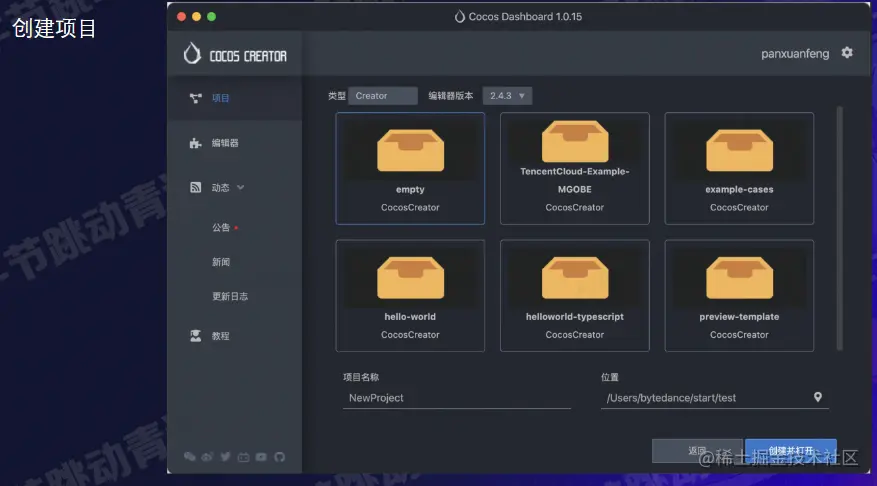Click the green zoom window button
Screen dimensions: 877x486
(211, 17)
